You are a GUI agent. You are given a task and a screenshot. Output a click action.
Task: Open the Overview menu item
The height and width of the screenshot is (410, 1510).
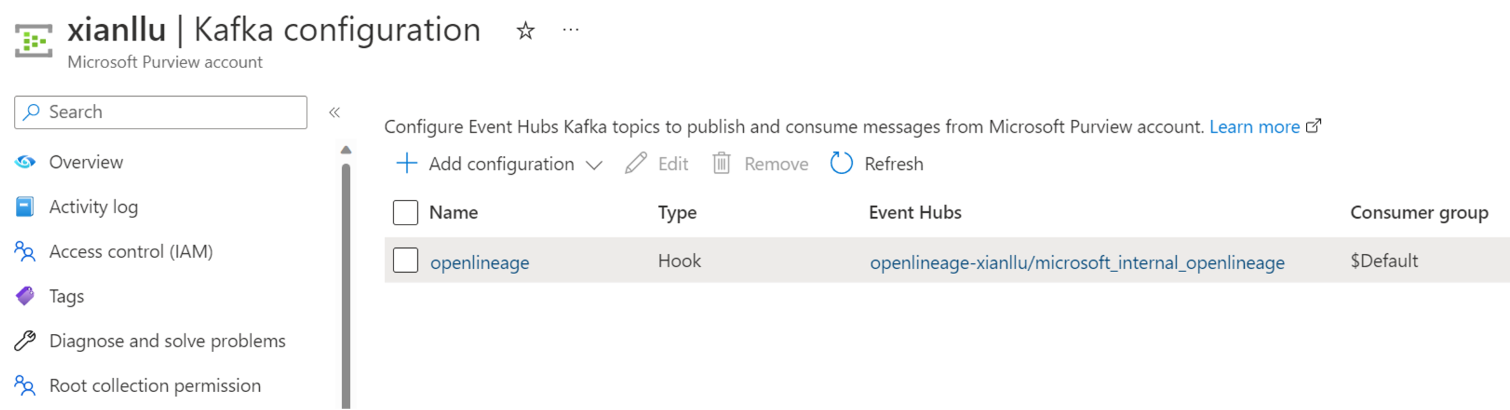click(x=86, y=162)
